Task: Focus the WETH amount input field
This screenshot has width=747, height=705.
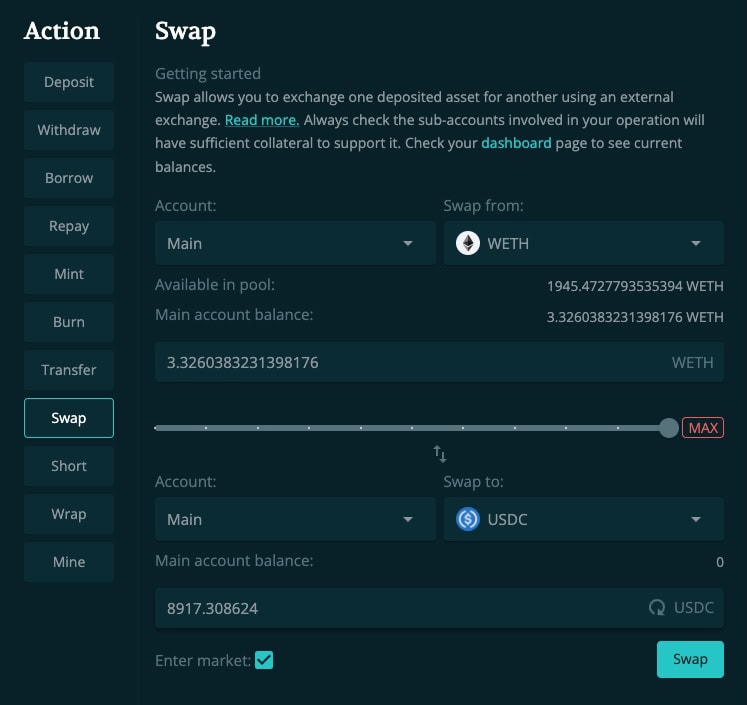Action: point(439,362)
